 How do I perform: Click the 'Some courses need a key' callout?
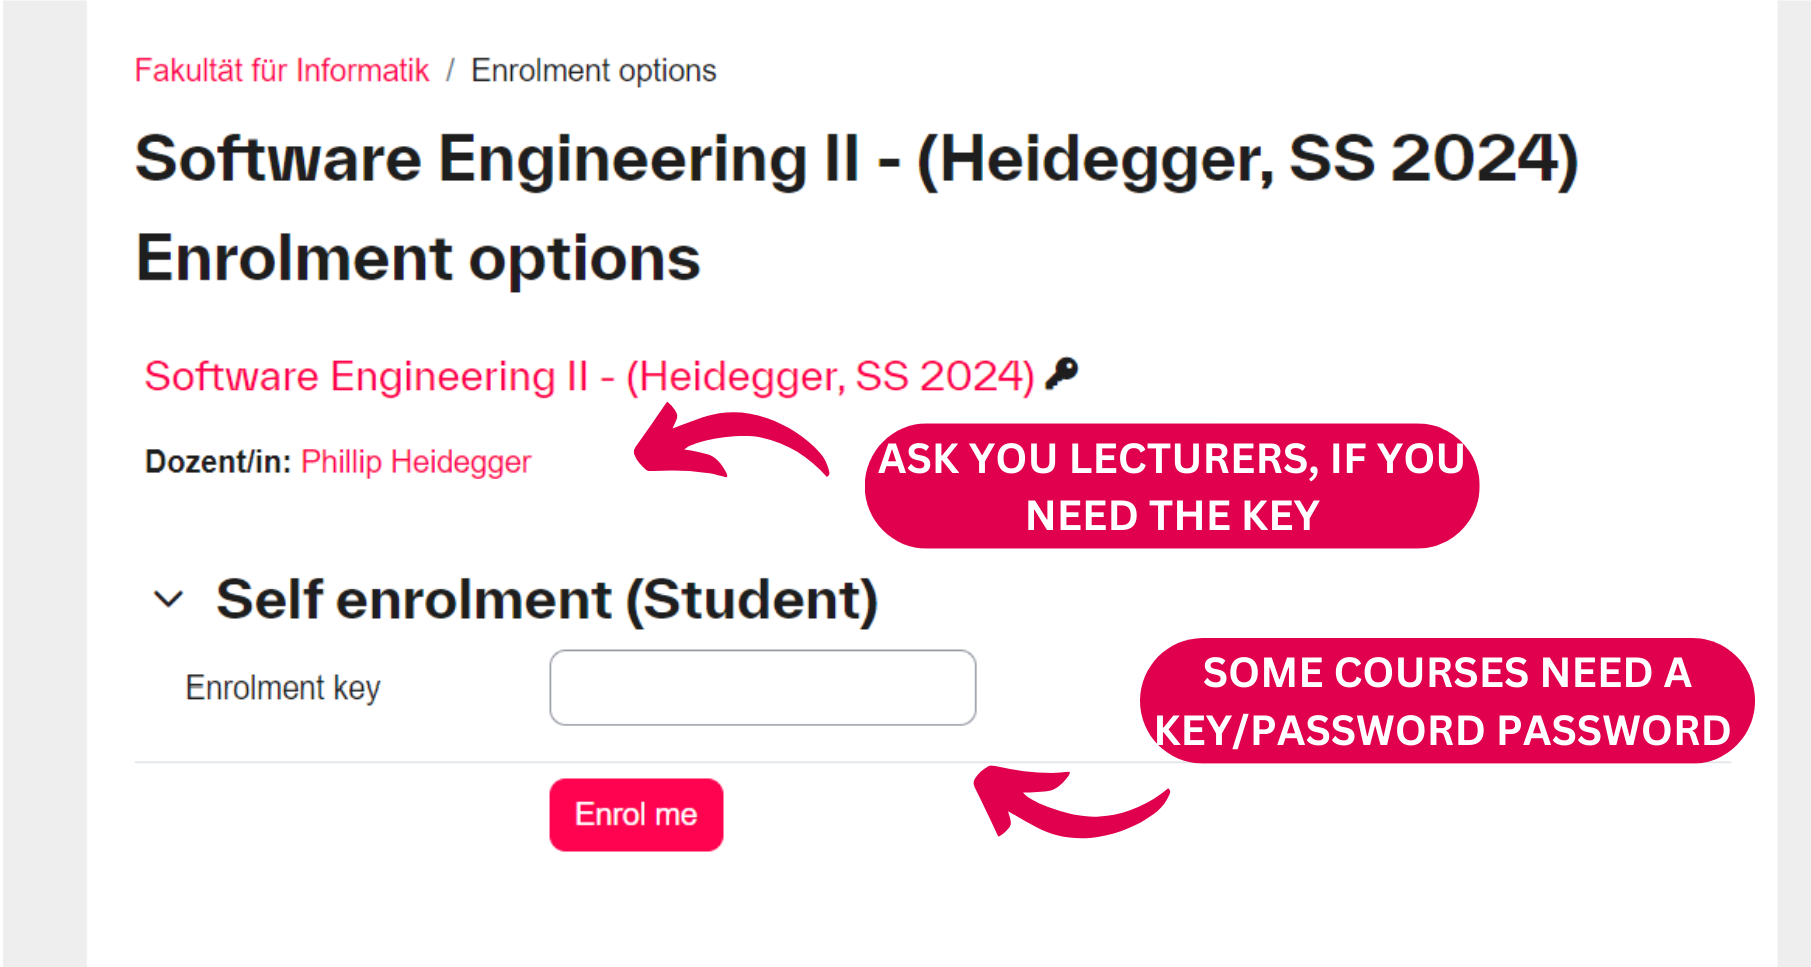coord(1445,701)
